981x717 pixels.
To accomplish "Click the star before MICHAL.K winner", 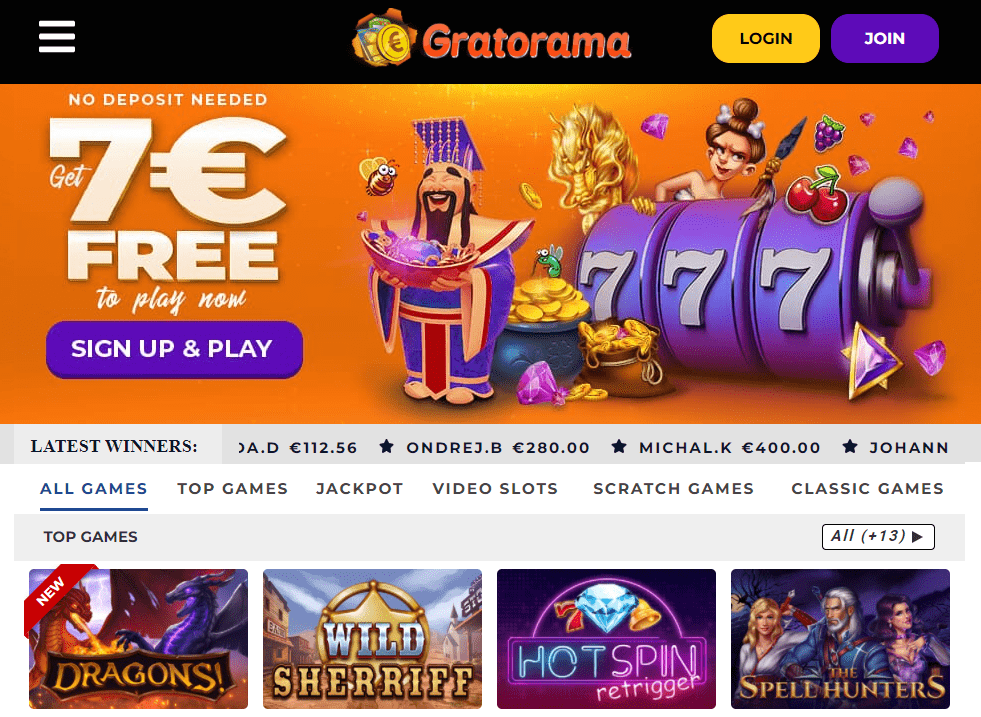I will pos(619,447).
